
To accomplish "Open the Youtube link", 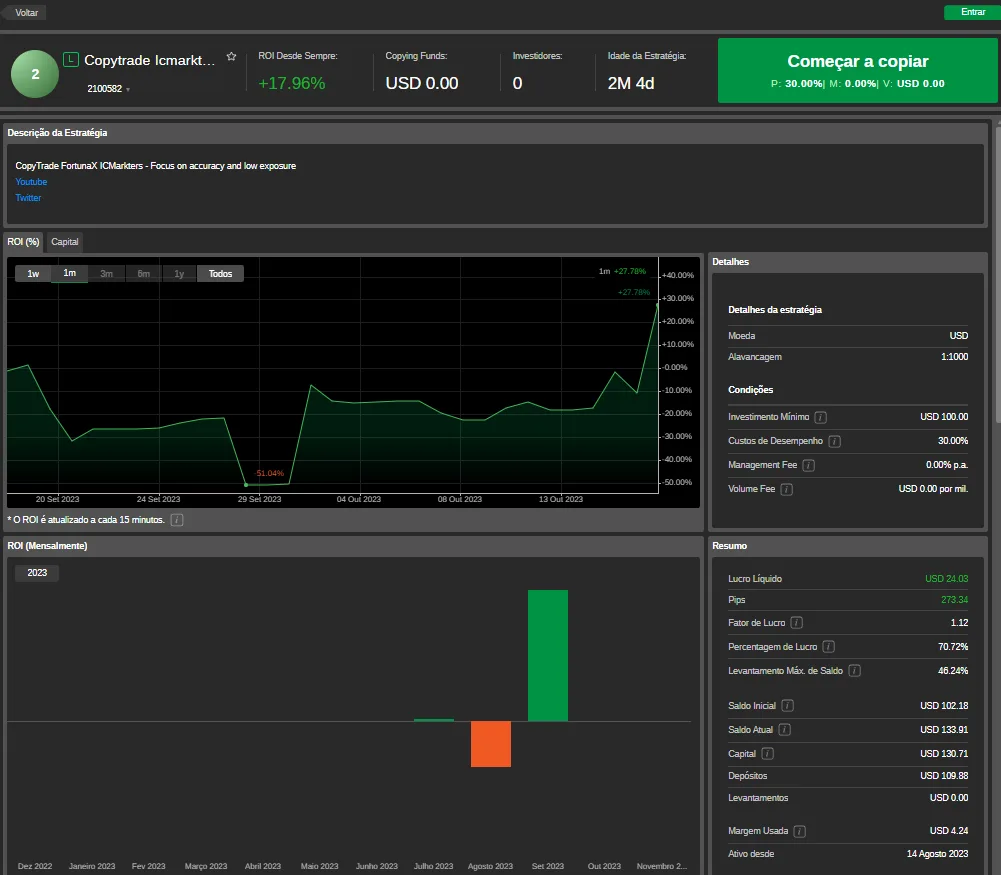I will click(31, 182).
